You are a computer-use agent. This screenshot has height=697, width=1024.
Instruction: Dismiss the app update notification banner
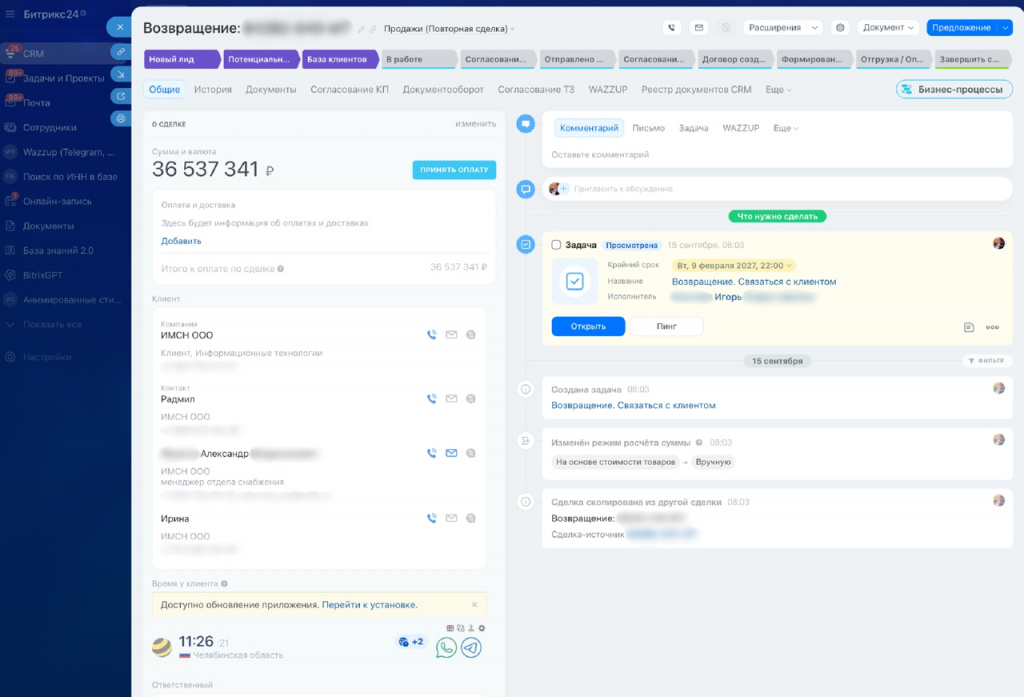[x=475, y=605]
